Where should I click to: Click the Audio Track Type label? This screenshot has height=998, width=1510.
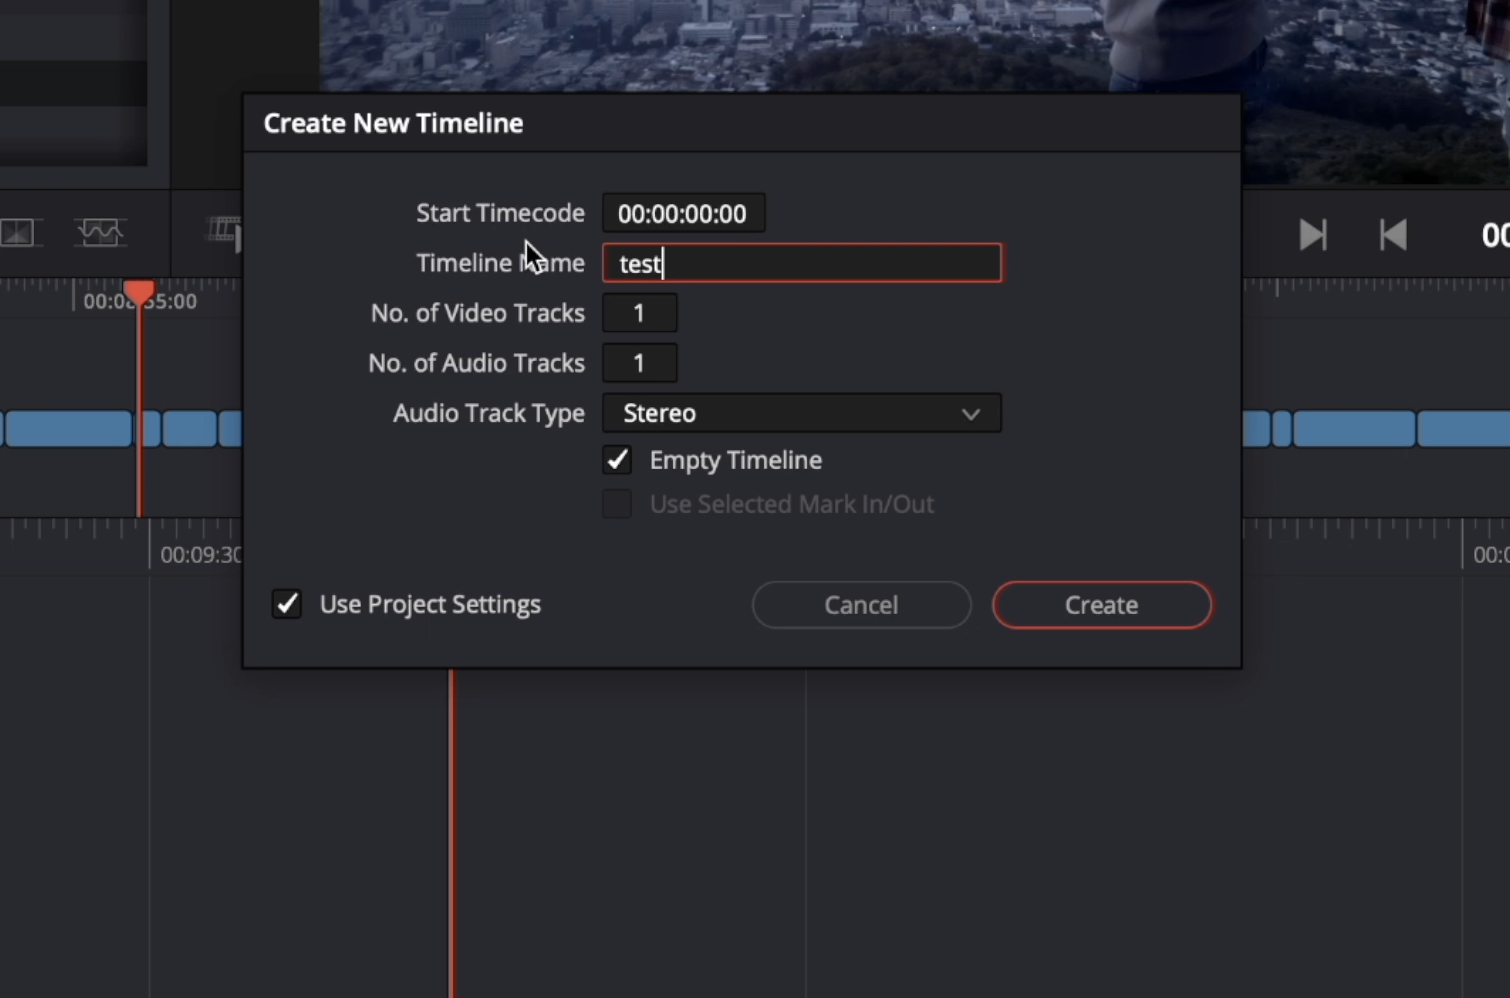click(x=489, y=413)
